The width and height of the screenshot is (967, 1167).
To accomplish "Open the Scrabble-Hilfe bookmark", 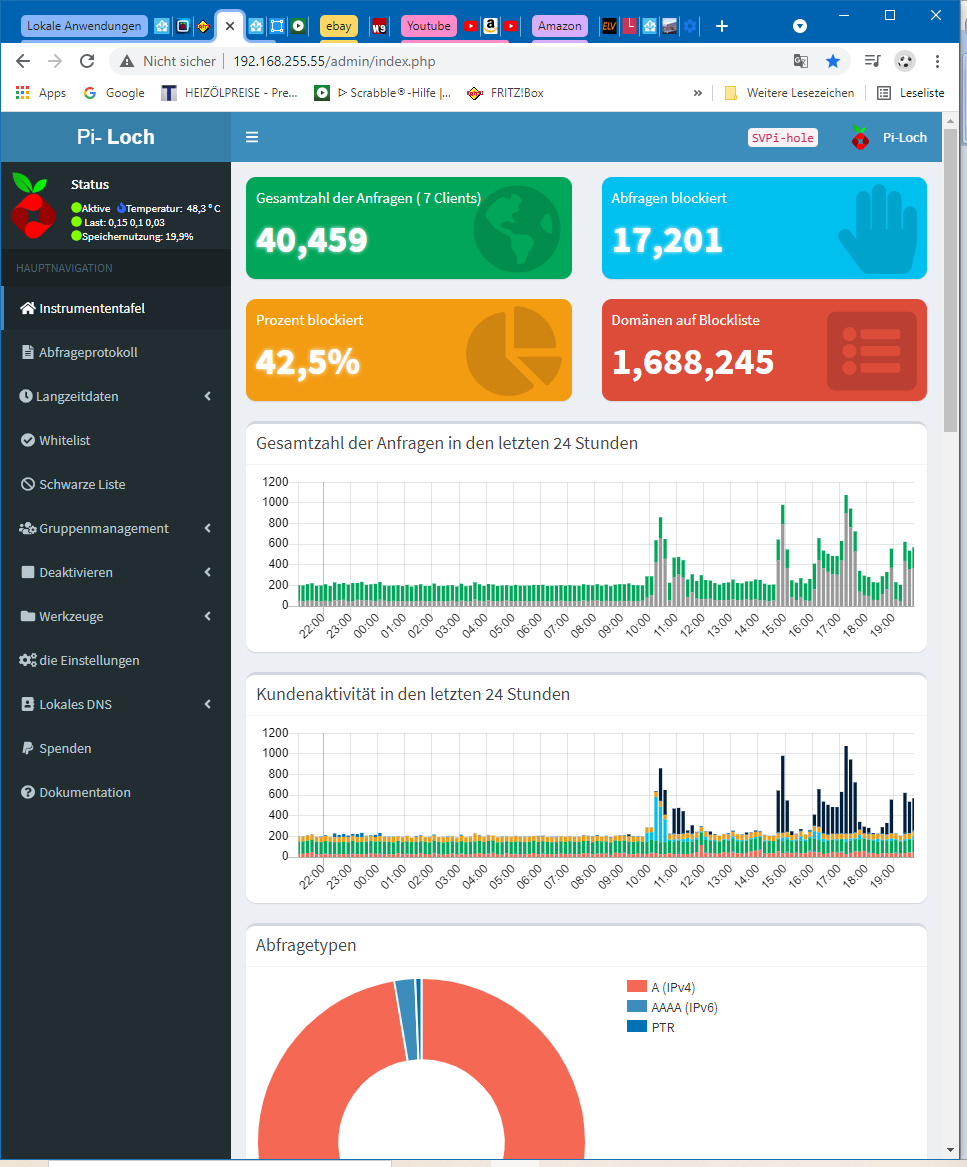I will (x=383, y=93).
